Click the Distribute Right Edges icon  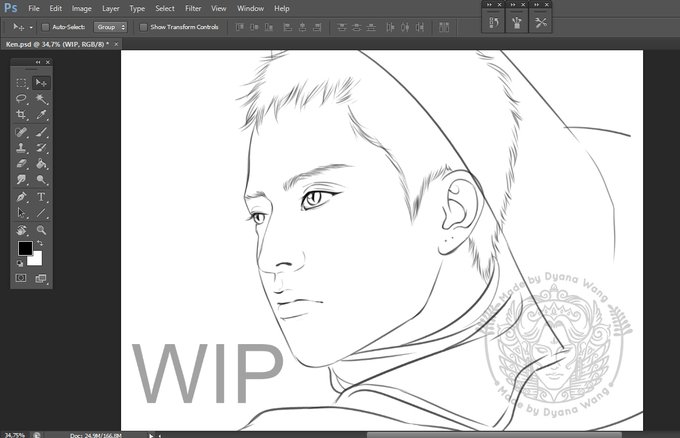pos(420,27)
